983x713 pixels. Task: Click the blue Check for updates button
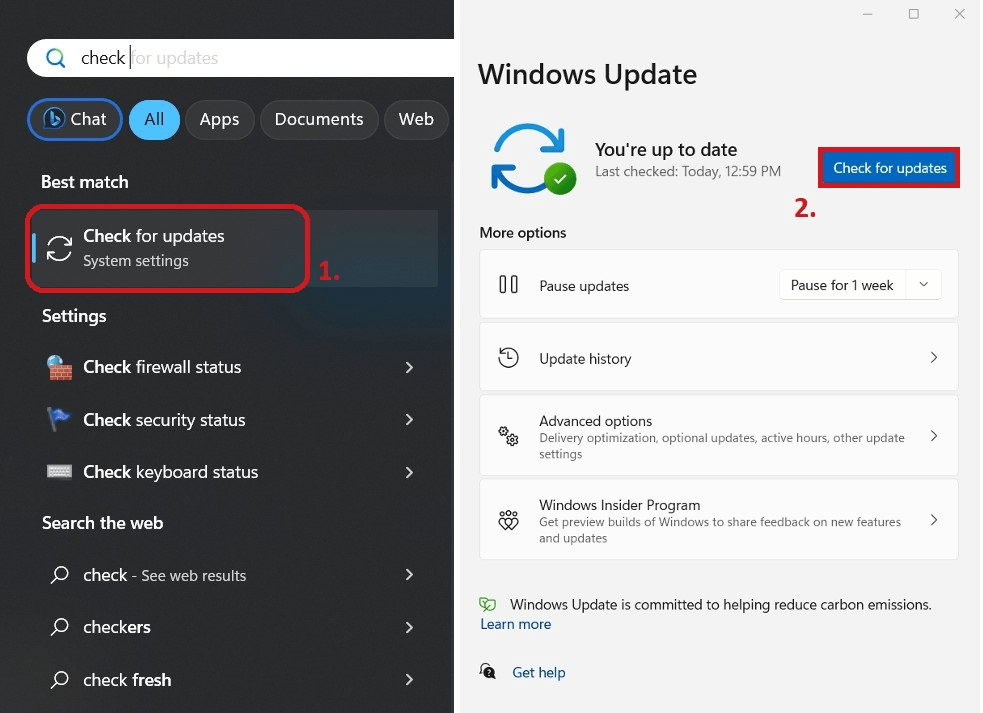click(x=889, y=168)
